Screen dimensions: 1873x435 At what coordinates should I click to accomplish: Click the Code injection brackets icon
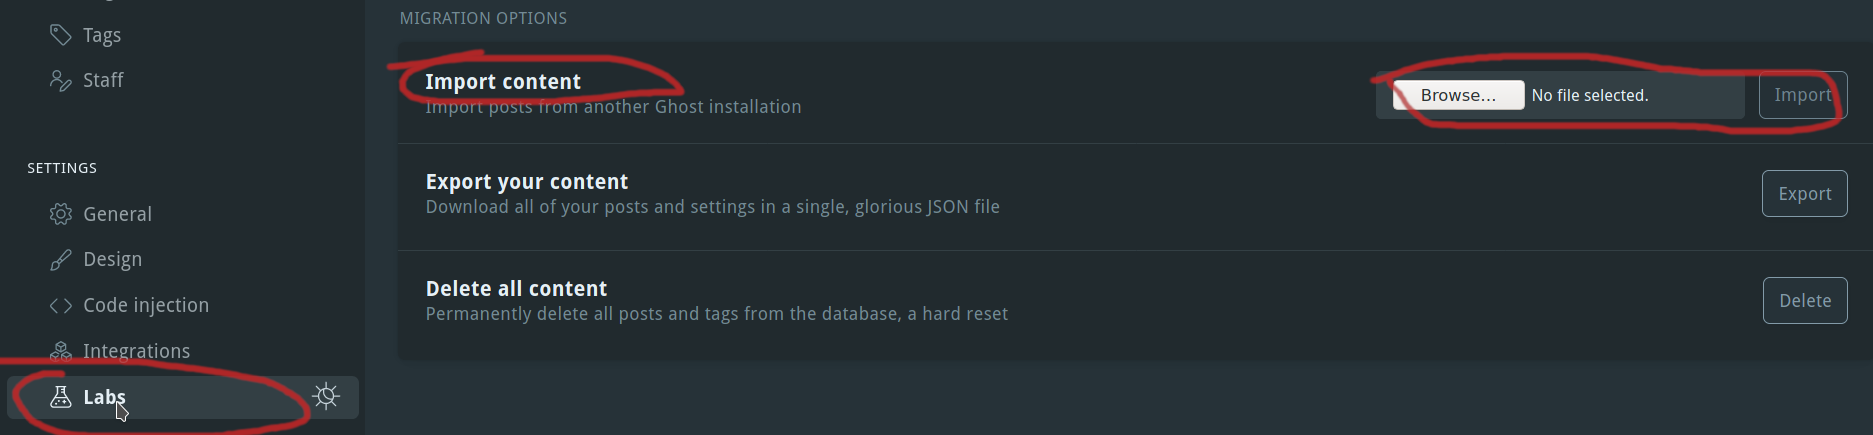tap(61, 305)
